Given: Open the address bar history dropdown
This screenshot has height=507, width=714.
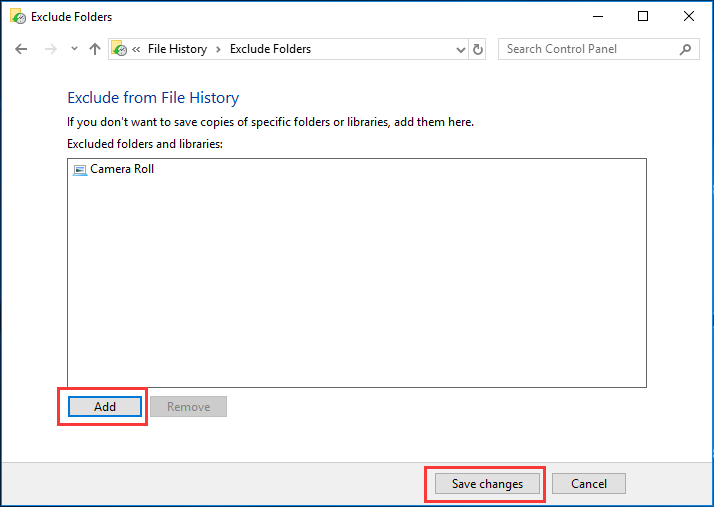Looking at the screenshot, I should coord(460,49).
